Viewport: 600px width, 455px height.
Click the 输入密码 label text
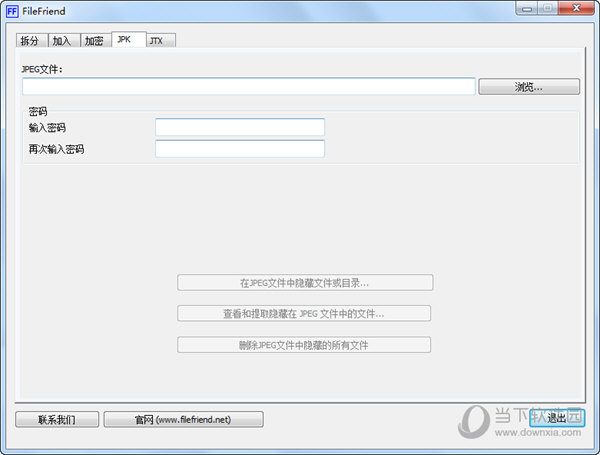(x=47, y=127)
